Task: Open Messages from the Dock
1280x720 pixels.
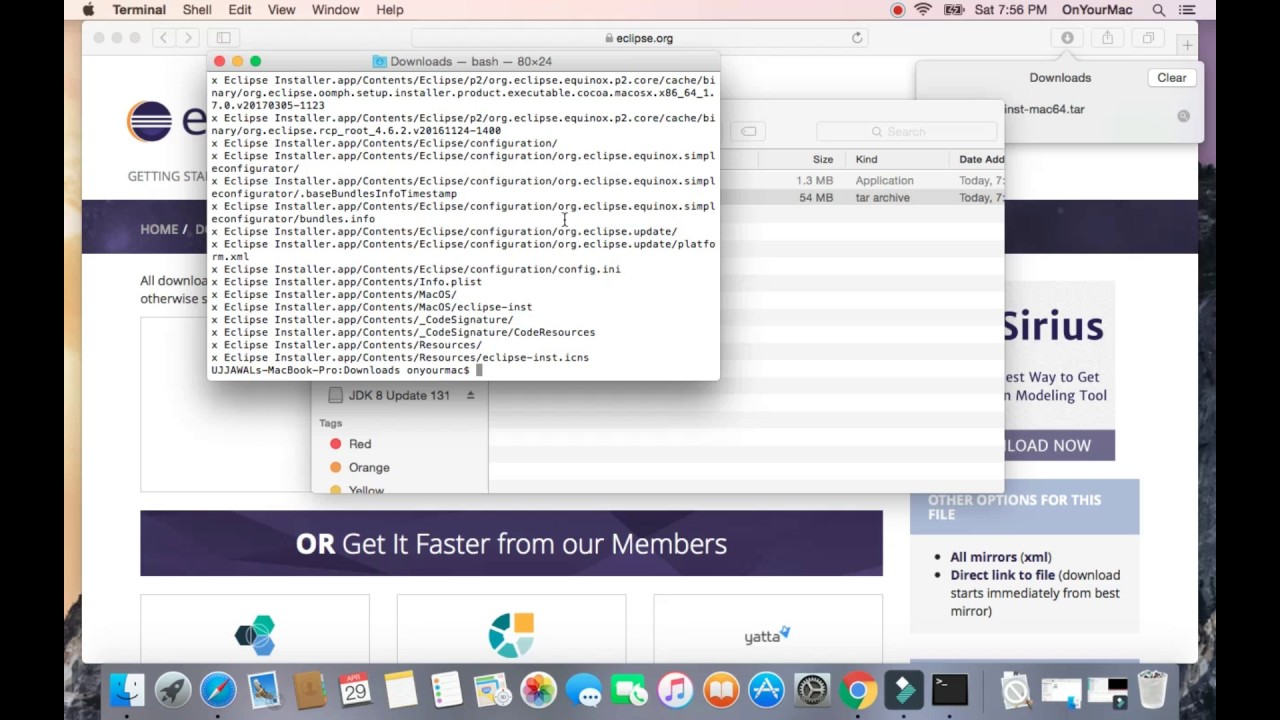Action: (x=584, y=690)
